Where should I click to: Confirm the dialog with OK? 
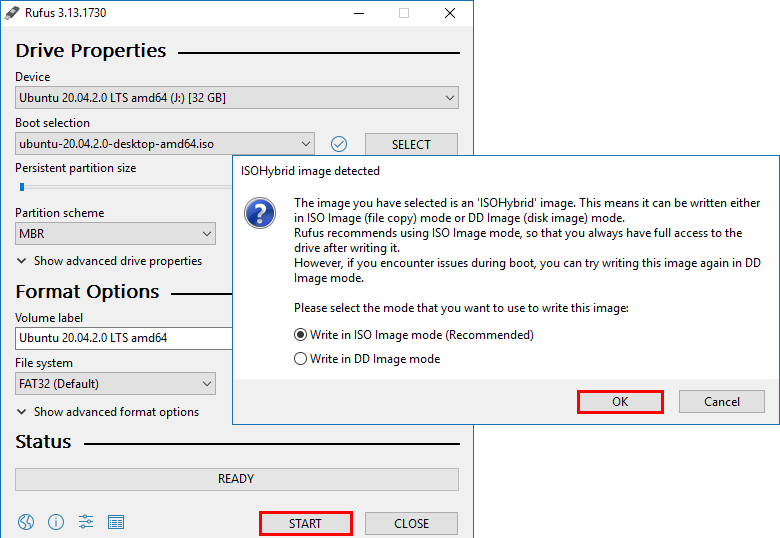[x=620, y=402]
